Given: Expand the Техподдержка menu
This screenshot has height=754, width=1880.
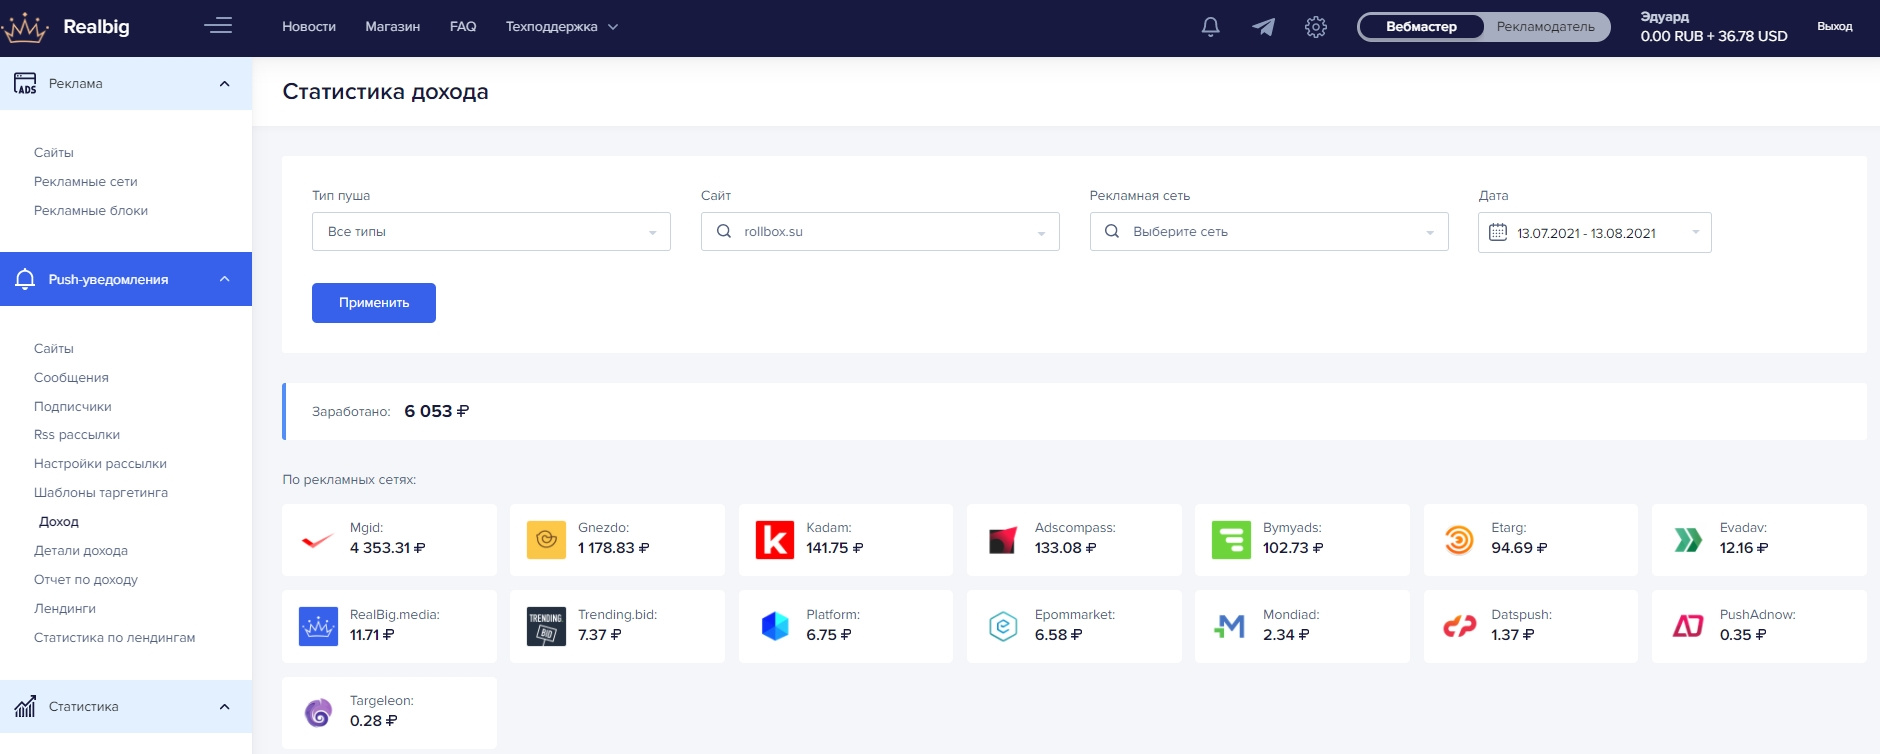Looking at the screenshot, I should click(x=562, y=27).
